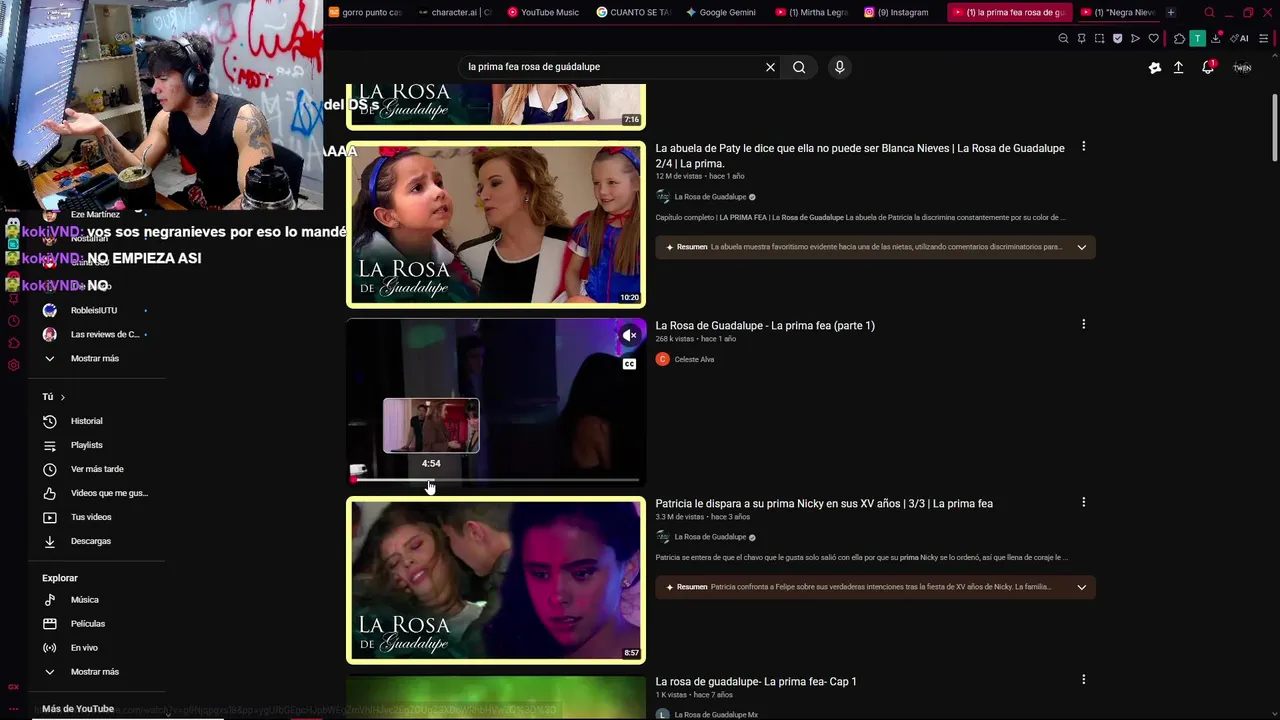Toggle captions on the preview video
Image resolution: width=1280 pixels, height=720 pixels.
(629, 364)
